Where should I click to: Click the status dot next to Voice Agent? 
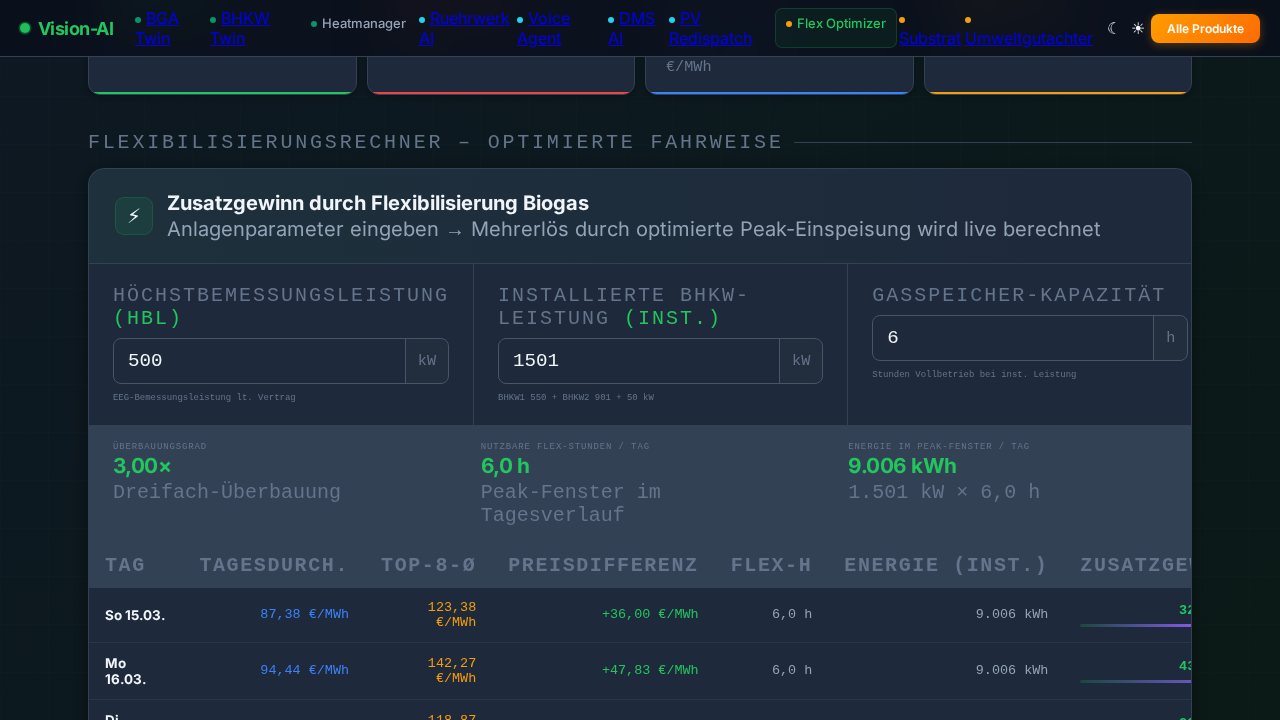pyautogui.click(x=518, y=18)
